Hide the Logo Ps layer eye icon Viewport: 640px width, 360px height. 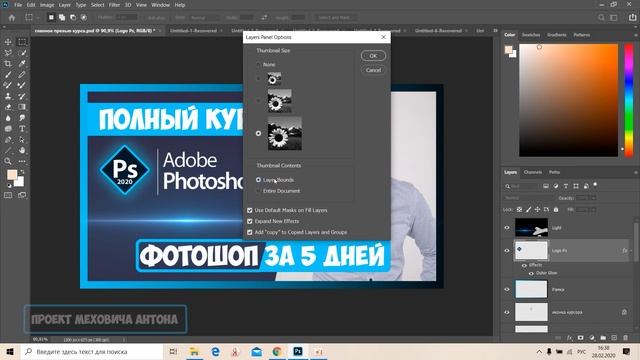[x=507, y=251]
